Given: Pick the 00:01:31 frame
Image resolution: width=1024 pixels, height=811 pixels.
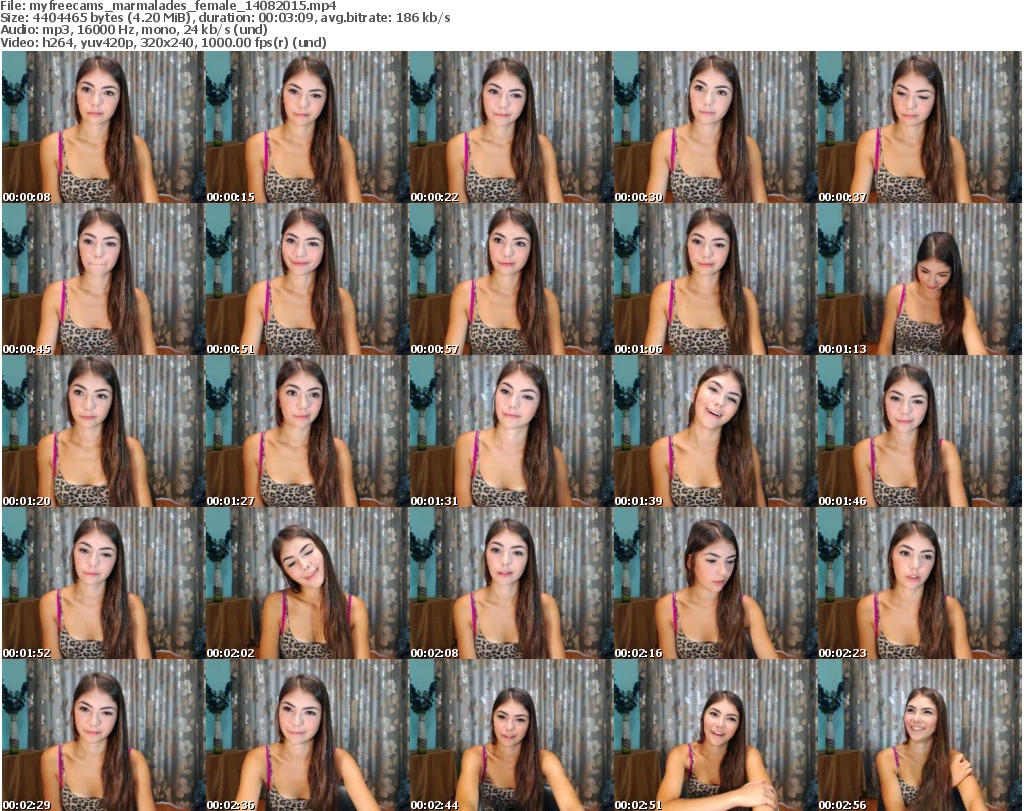Looking at the screenshot, I should [x=511, y=431].
